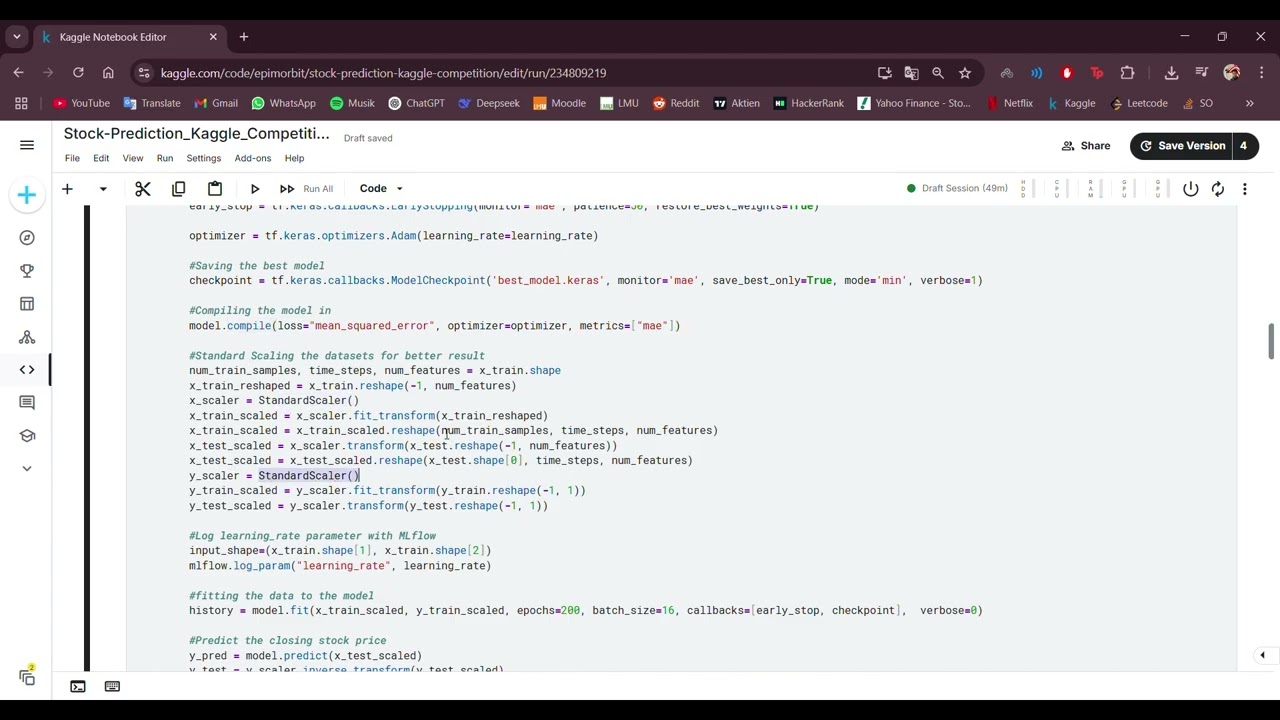Screen dimensions: 1280x720
Task: Open a new browser tab
Action: click(x=243, y=37)
